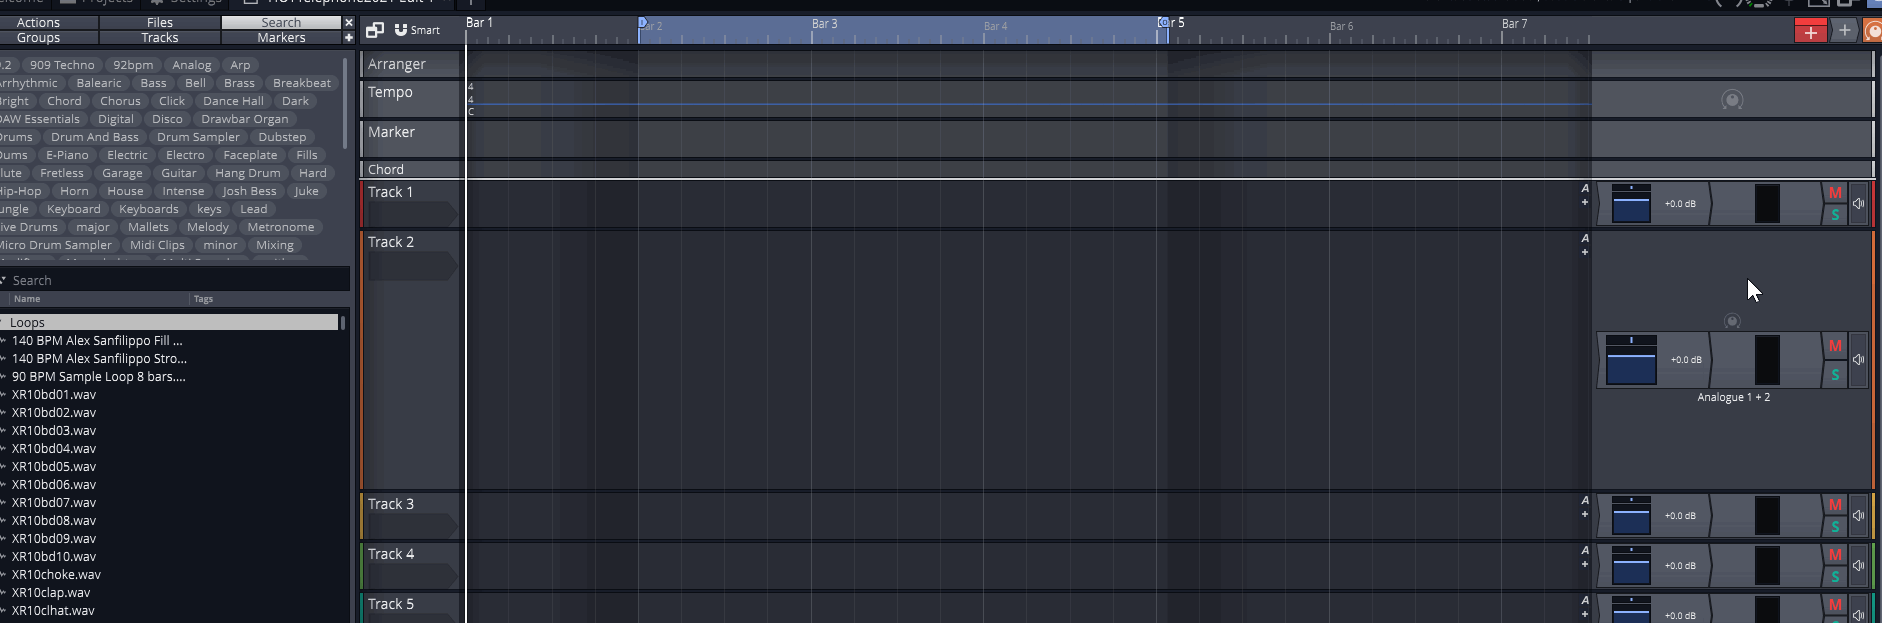Click the Track 2 automation A icon
1882x623 pixels.
tap(1585, 239)
